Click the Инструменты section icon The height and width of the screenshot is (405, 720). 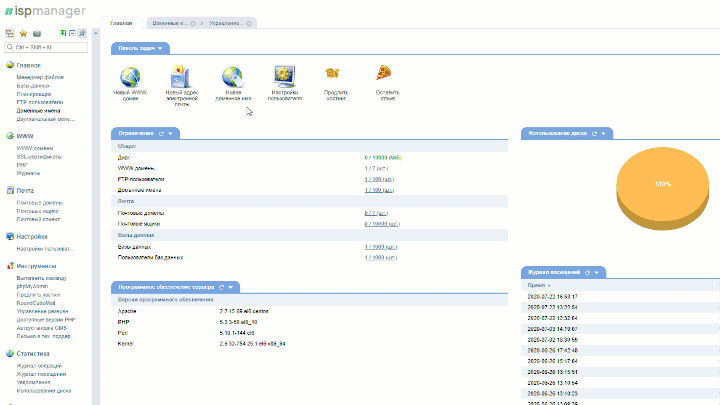(x=10, y=266)
